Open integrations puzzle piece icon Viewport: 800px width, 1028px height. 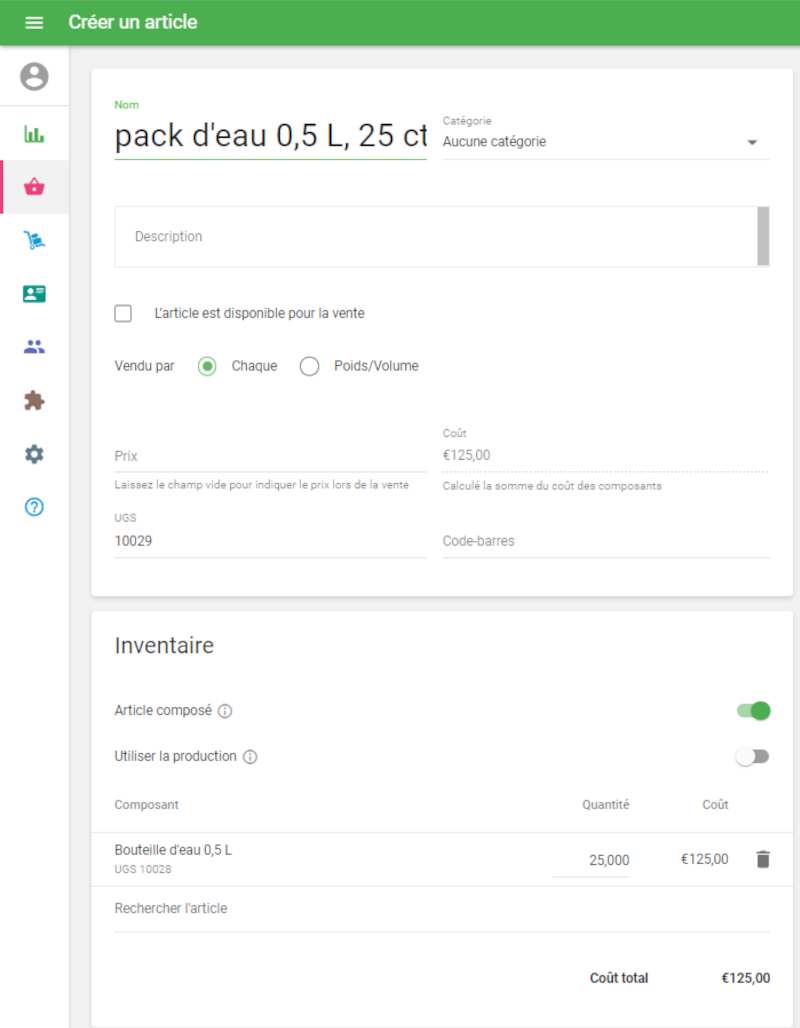pos(34,401)
